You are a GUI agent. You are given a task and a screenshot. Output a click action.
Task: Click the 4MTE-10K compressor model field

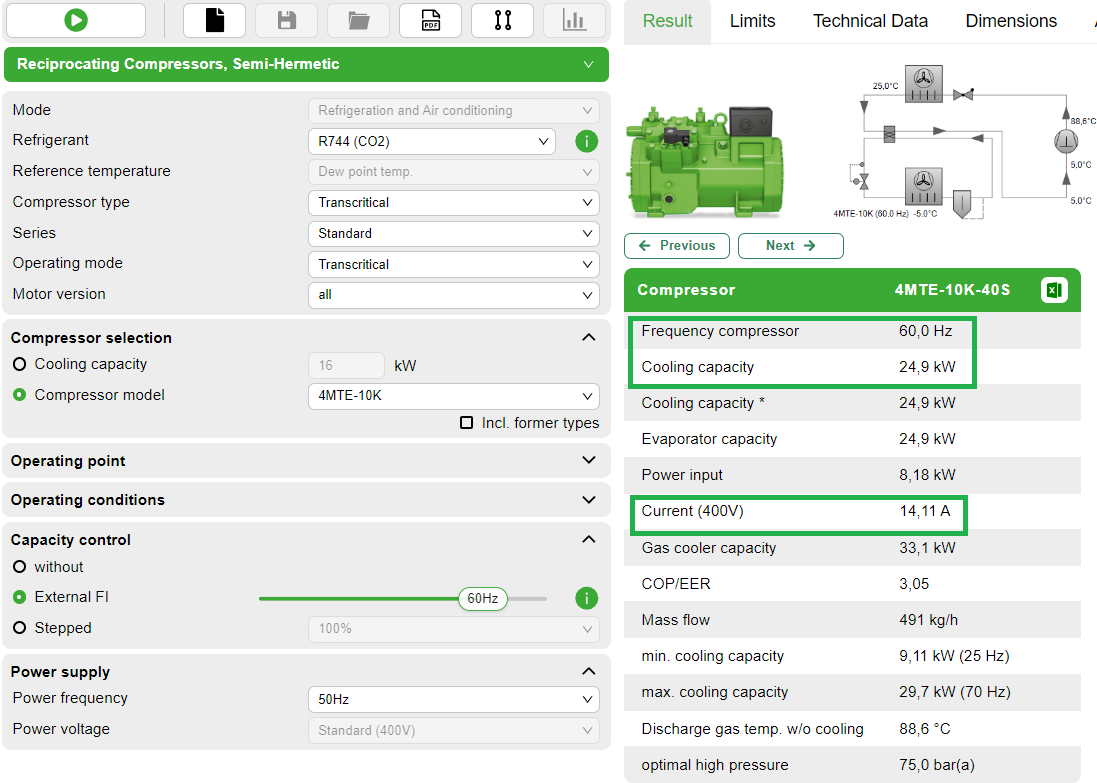(453, 396)
